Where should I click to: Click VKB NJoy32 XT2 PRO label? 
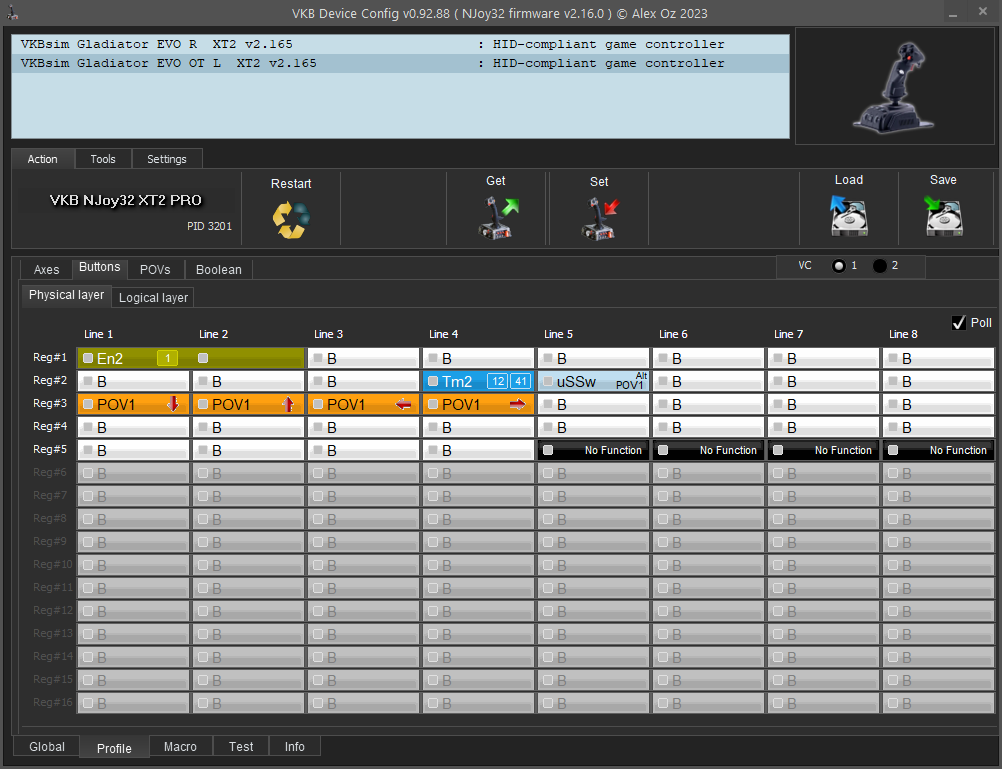(x=126, y=200)
